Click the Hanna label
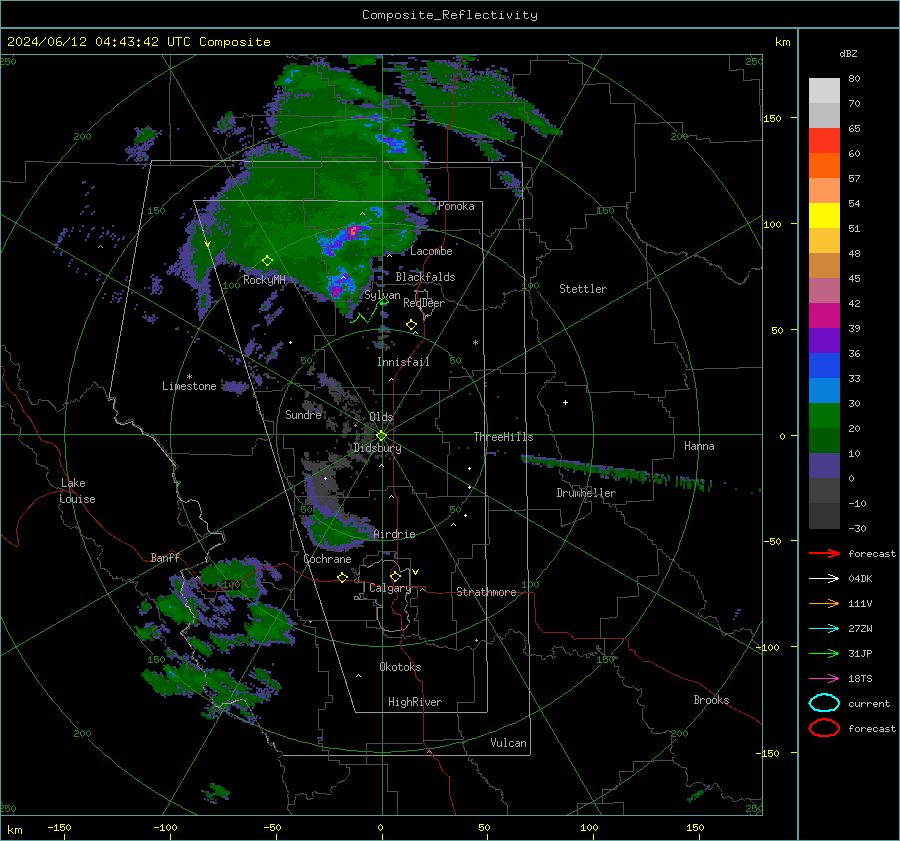This screenshot has height=841, width=900. point(699,446)
